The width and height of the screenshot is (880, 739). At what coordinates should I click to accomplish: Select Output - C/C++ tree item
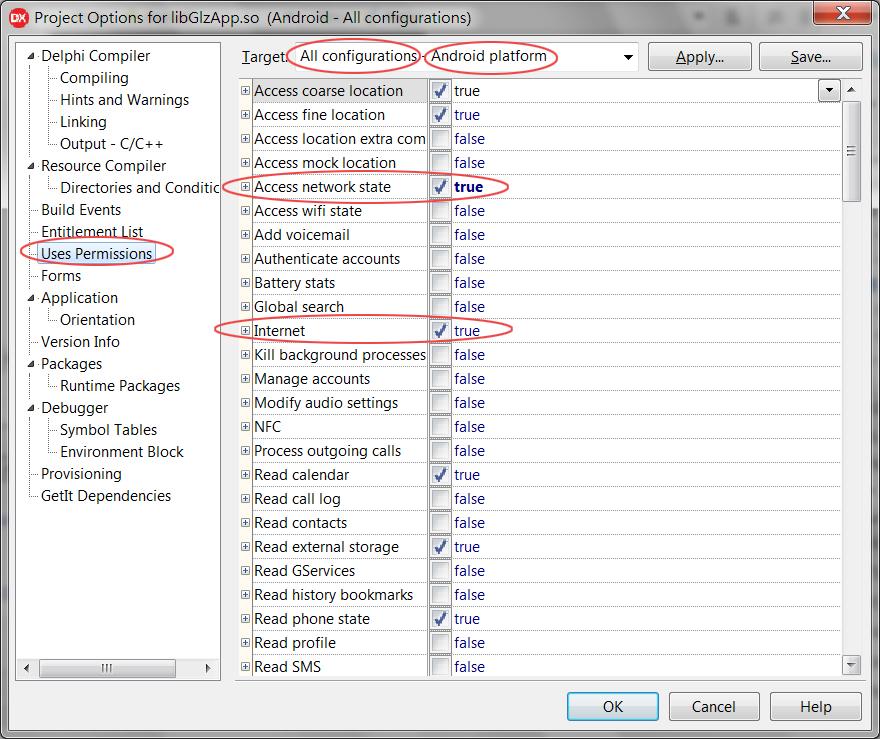(x=112, y=144)
